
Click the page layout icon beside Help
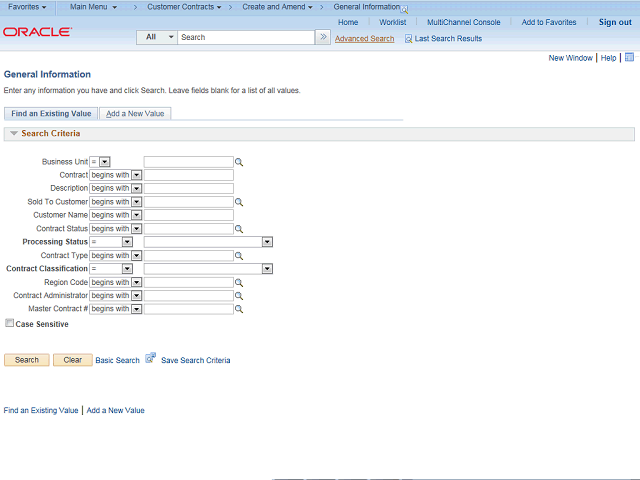pos(629,57)
